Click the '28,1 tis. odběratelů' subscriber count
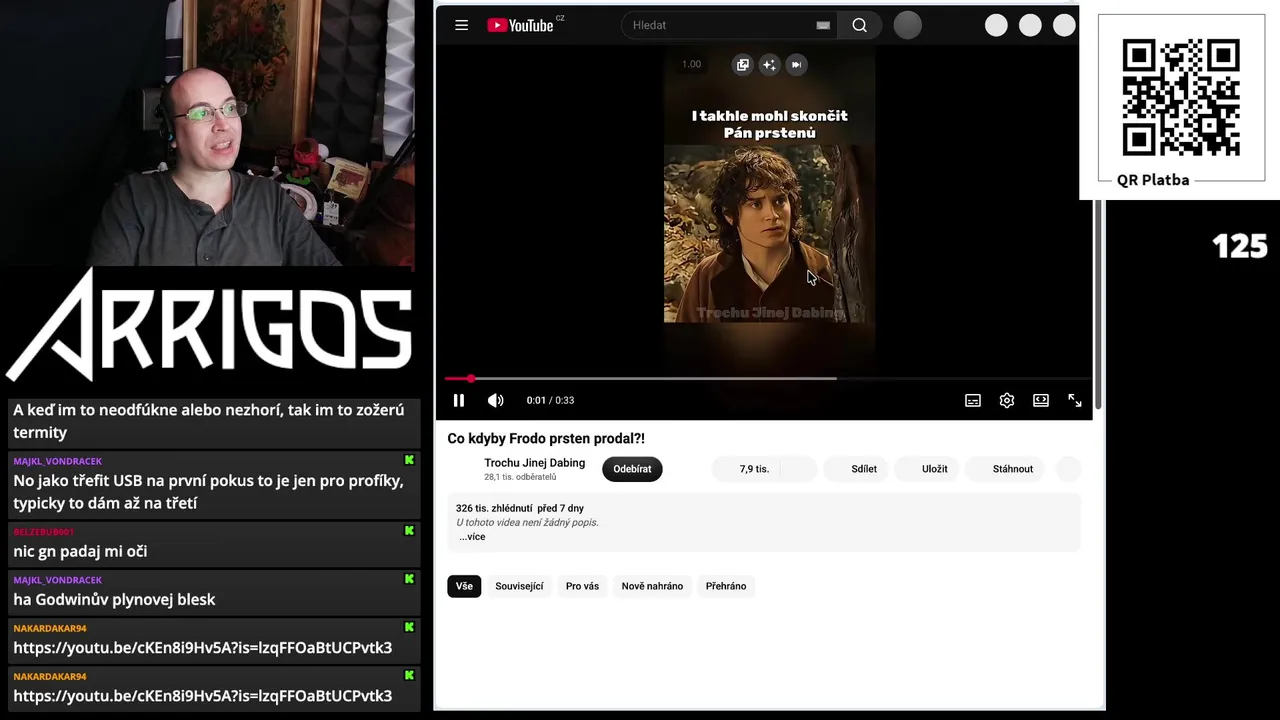Viewport: 1280px width, 720px height. click(x=520, y=478)
